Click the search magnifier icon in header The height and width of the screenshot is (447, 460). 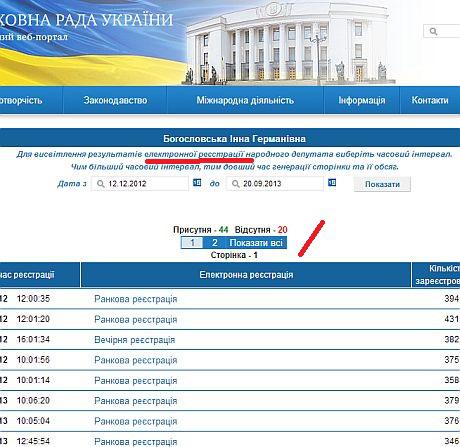[433, 31]
